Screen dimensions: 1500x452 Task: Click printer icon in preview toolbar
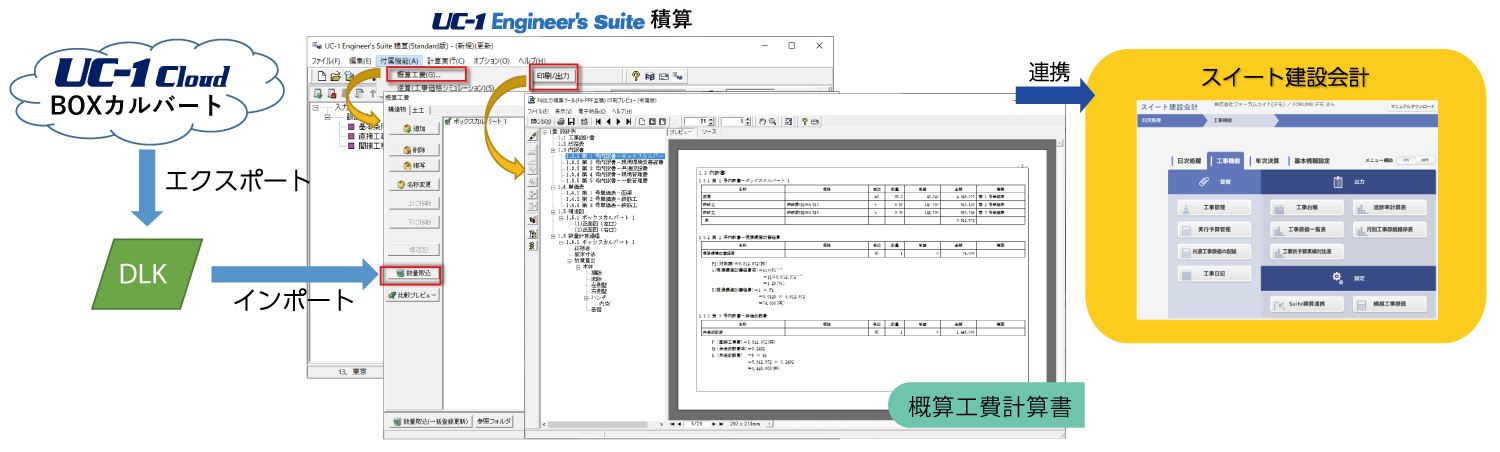(561, 122)
